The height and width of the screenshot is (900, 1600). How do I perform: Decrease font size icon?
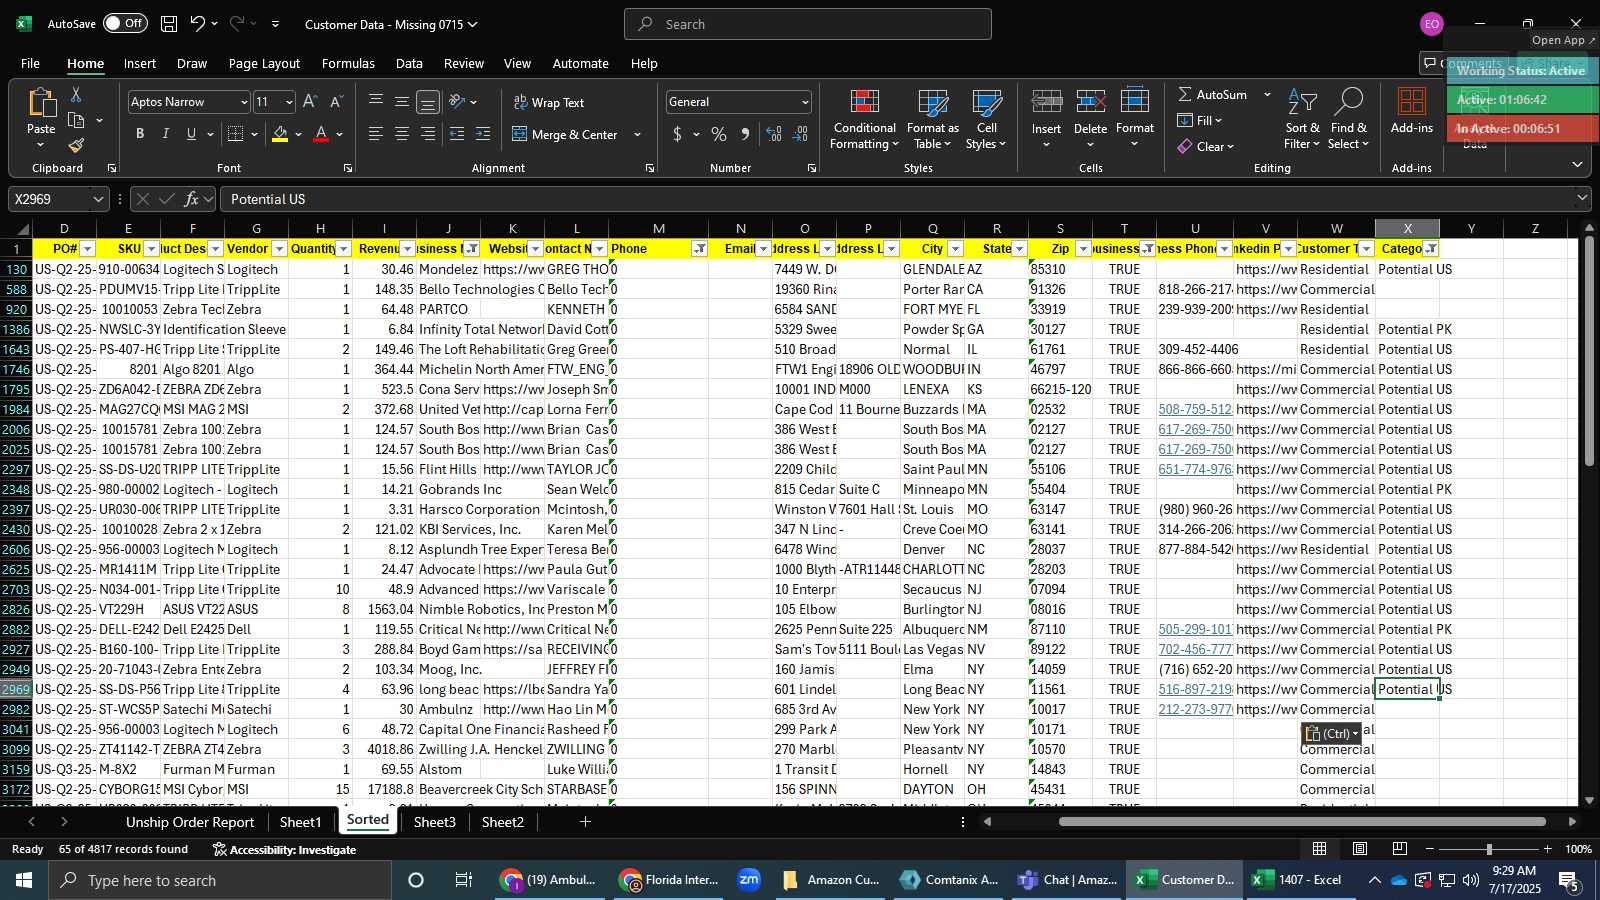(336, 102)
